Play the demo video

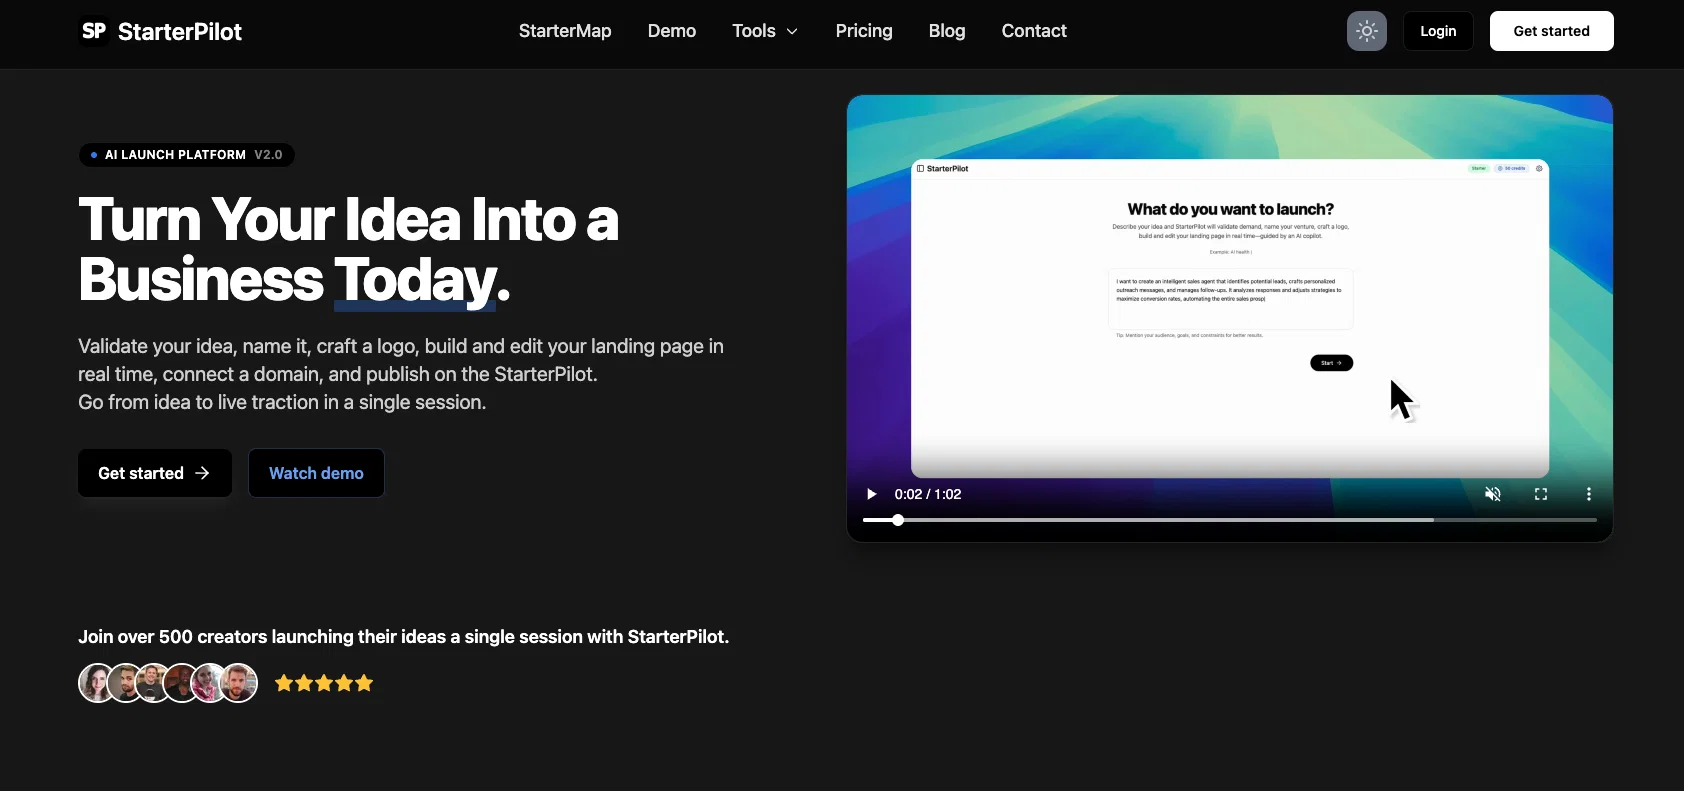(871, 494)
